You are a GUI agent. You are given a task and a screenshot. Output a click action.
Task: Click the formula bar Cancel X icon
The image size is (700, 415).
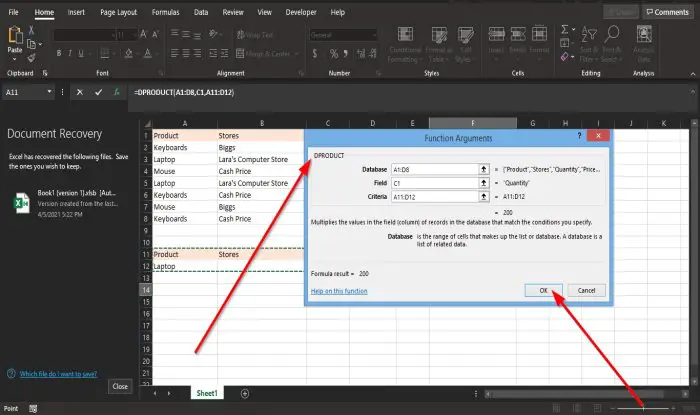click(x=79, y=92)
